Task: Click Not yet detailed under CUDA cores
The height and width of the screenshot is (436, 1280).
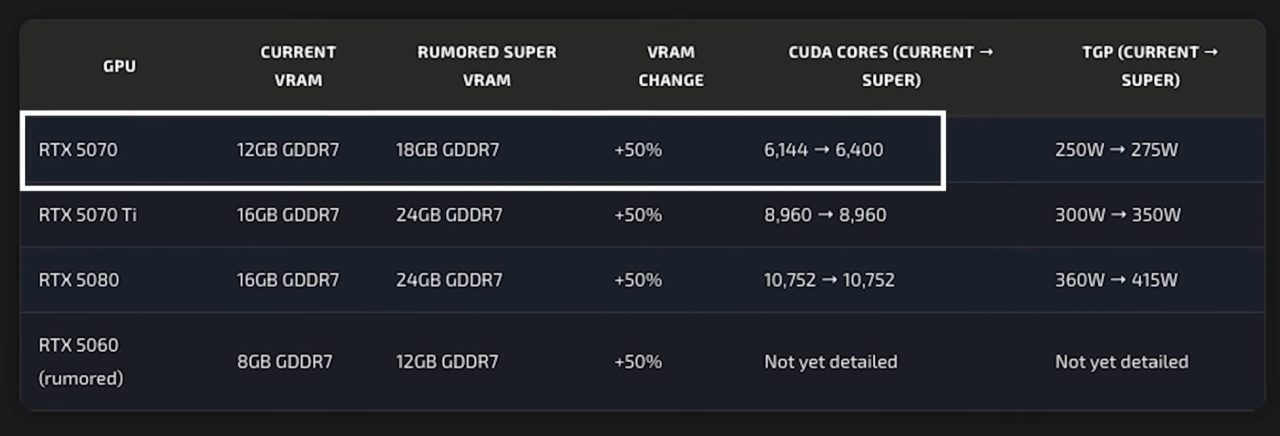Action: [831, 362]
